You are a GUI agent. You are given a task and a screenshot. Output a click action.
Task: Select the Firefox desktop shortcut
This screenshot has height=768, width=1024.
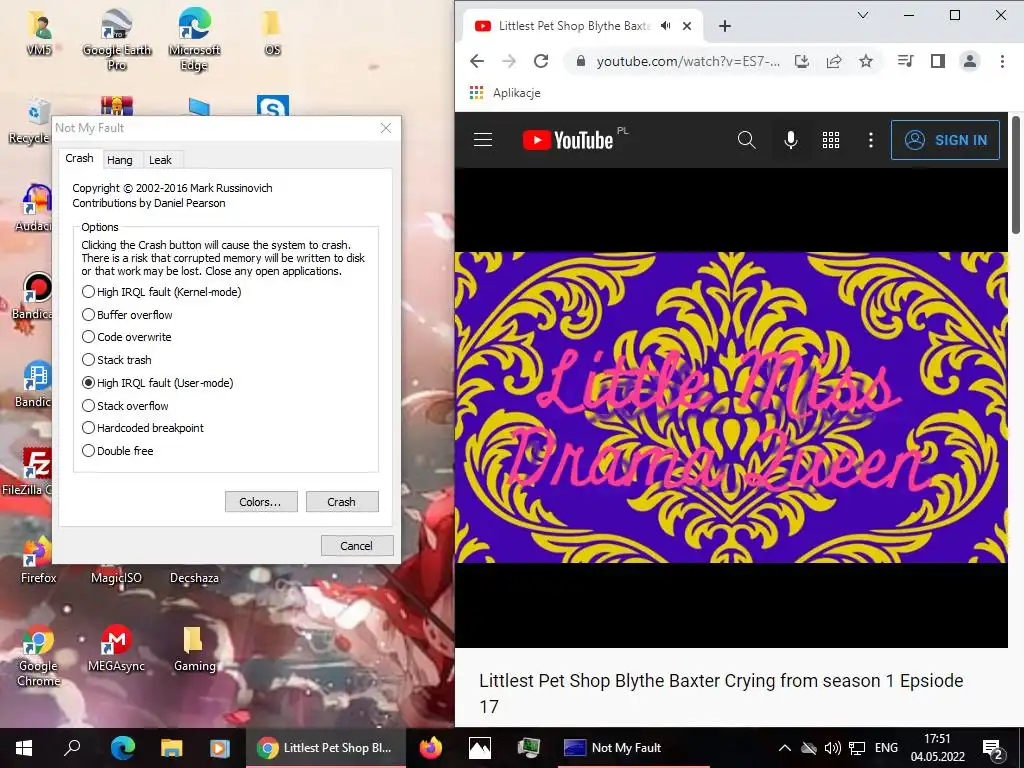click(x=39, y=560)
